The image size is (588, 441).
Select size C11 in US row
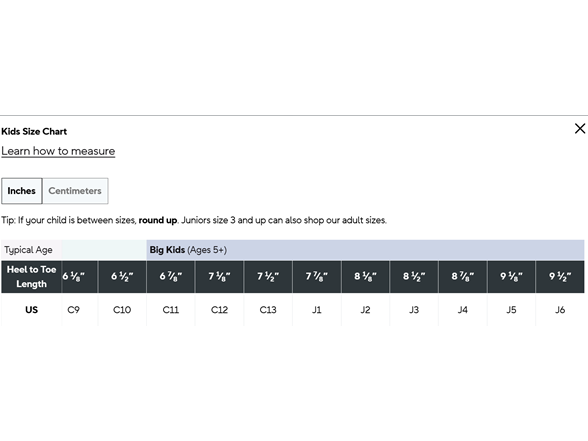click(x=171, y=310)
